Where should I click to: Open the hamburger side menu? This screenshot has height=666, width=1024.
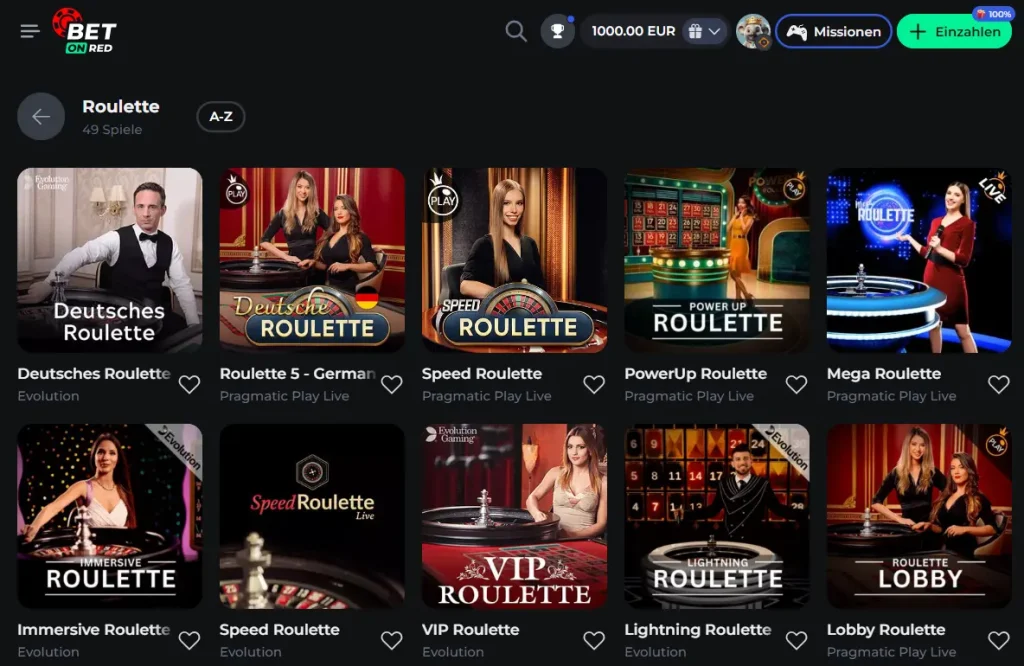pyautogui.click(x=30, y=31)
